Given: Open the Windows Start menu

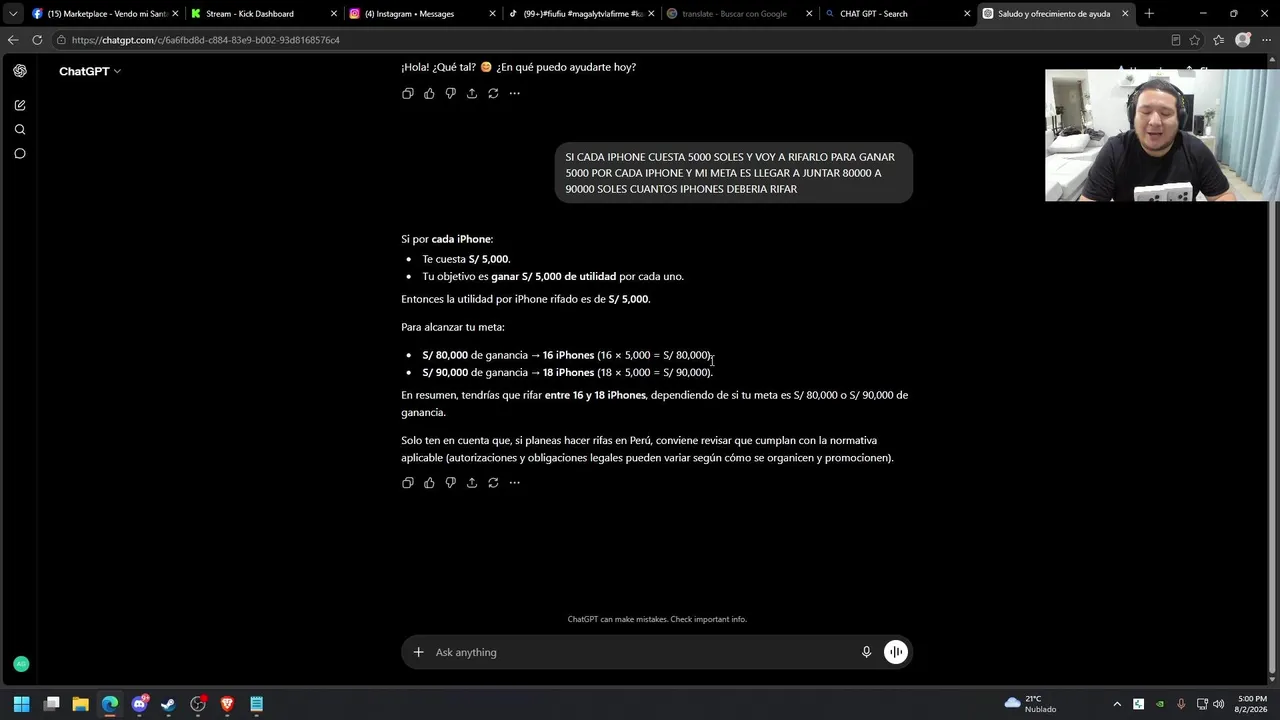Looking at the screenshot, I should (22, 704).
